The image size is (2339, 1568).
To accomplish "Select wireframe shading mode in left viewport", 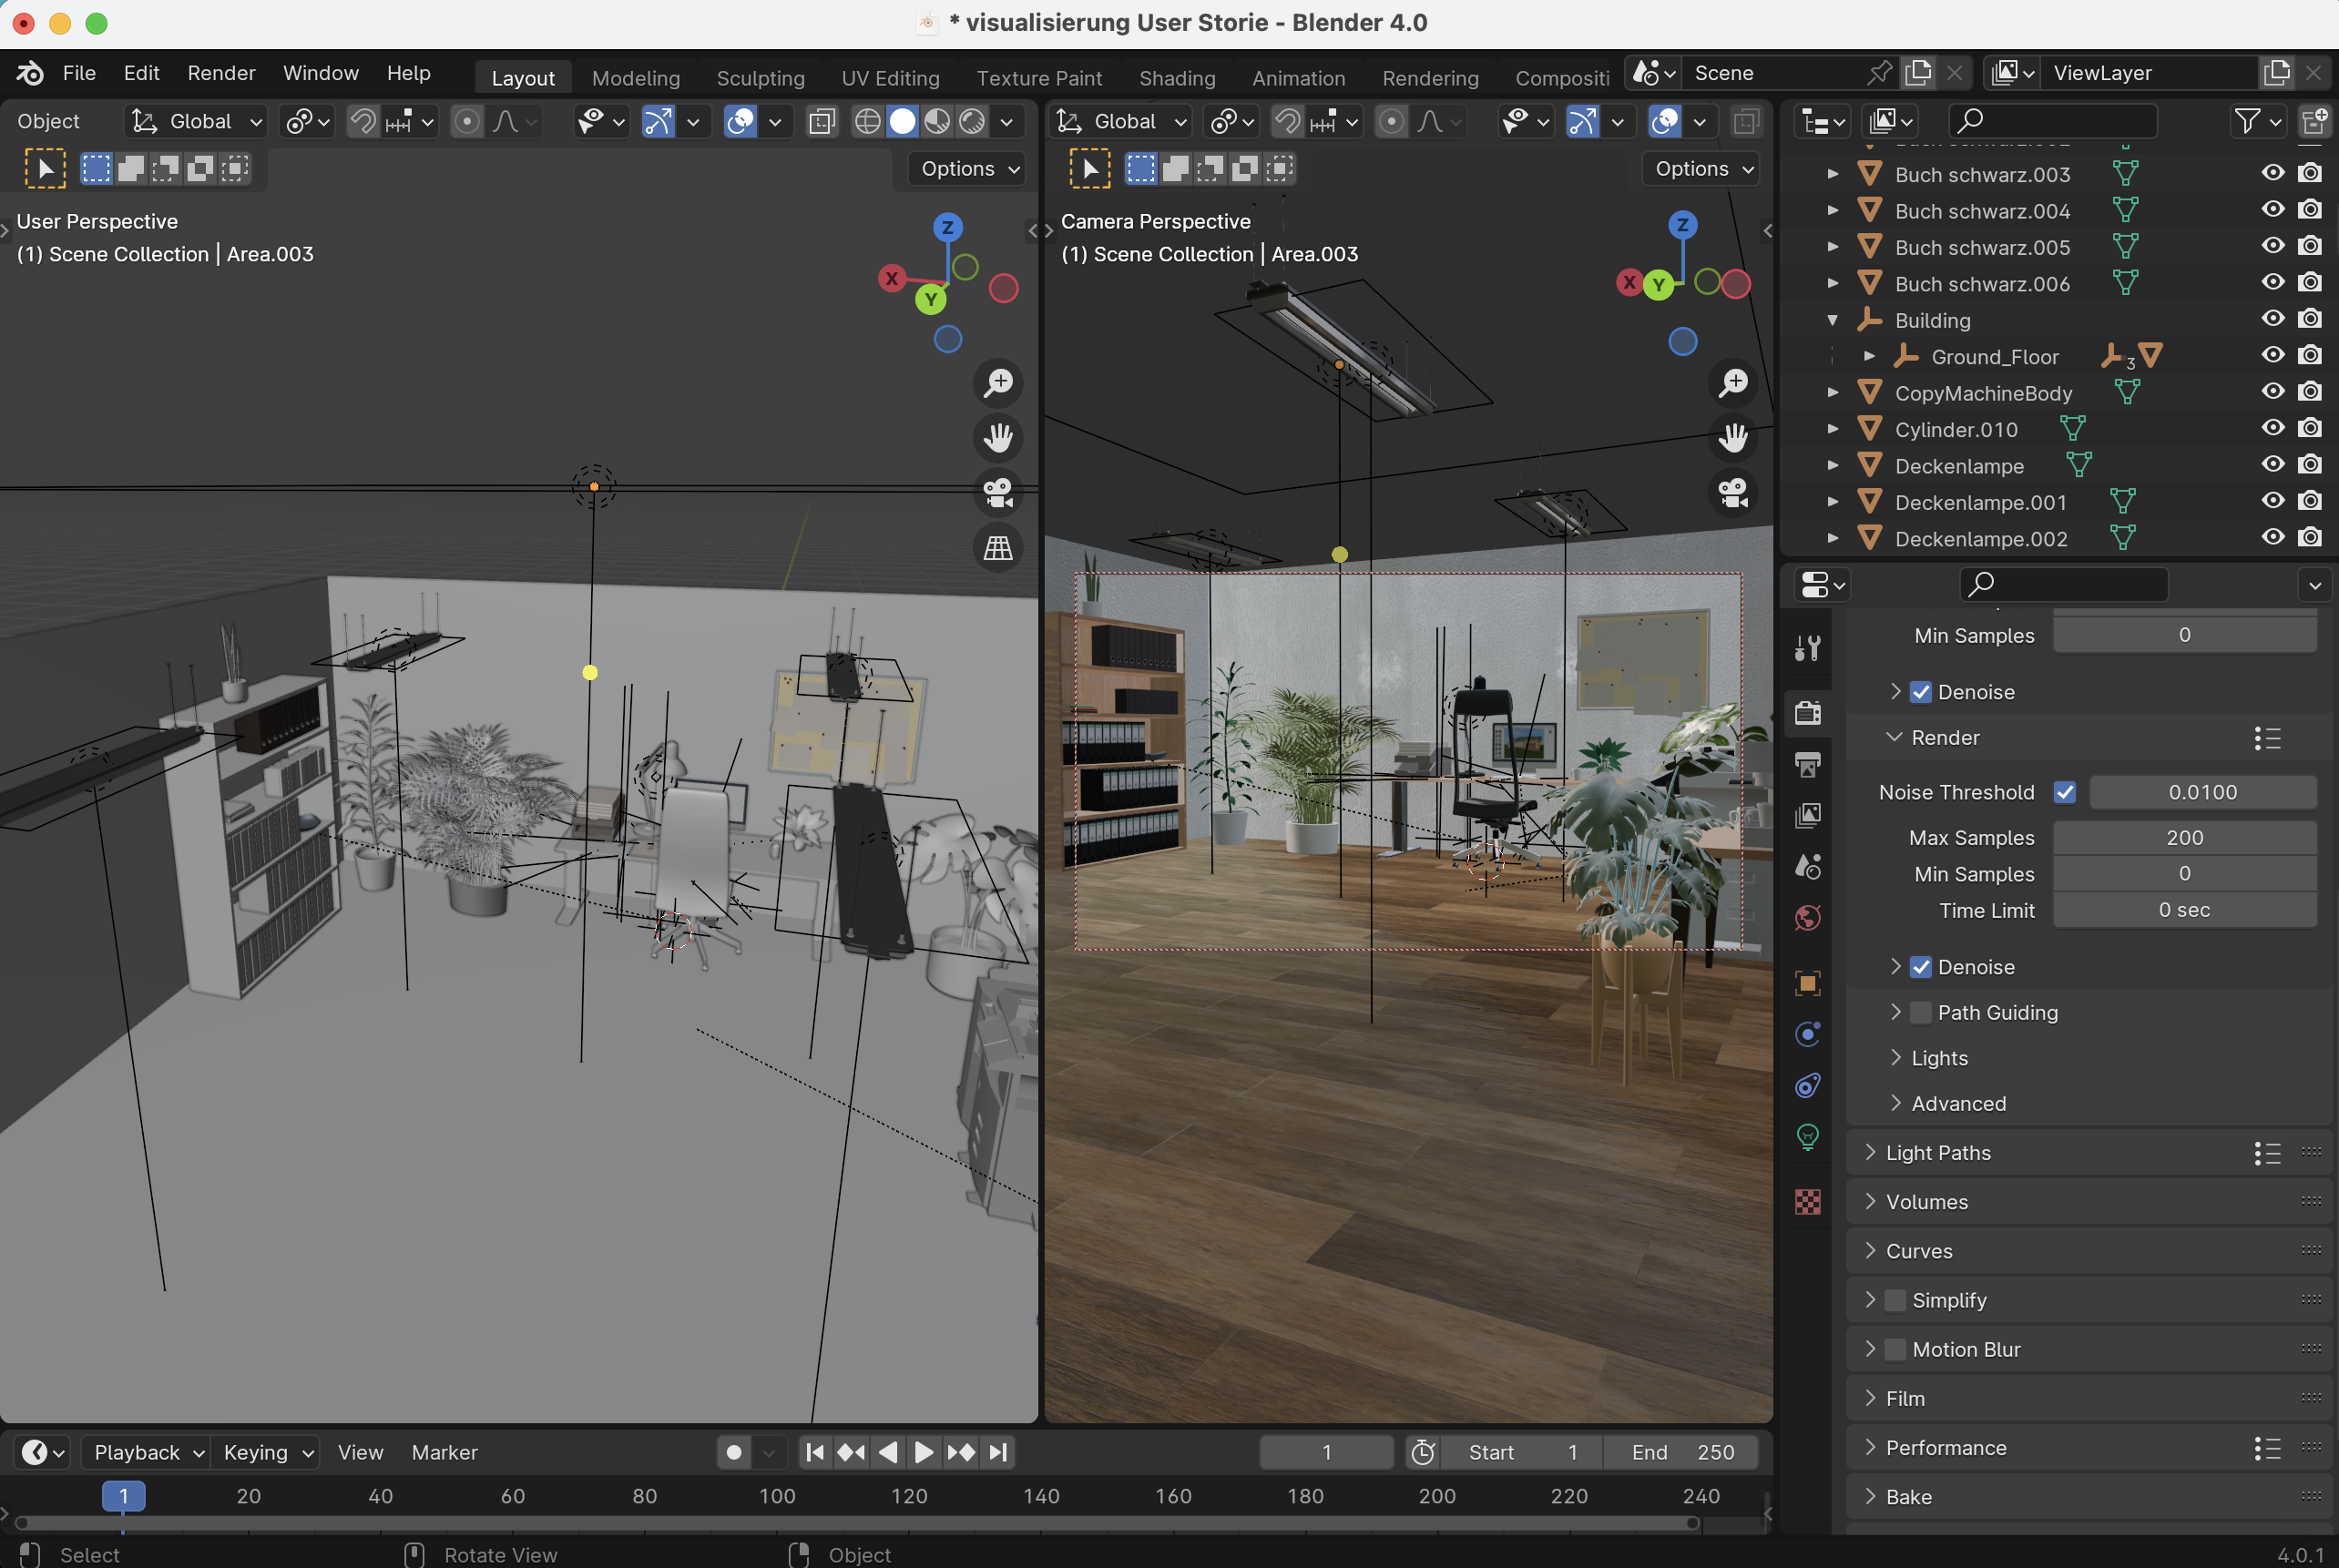I will (868, 122).
